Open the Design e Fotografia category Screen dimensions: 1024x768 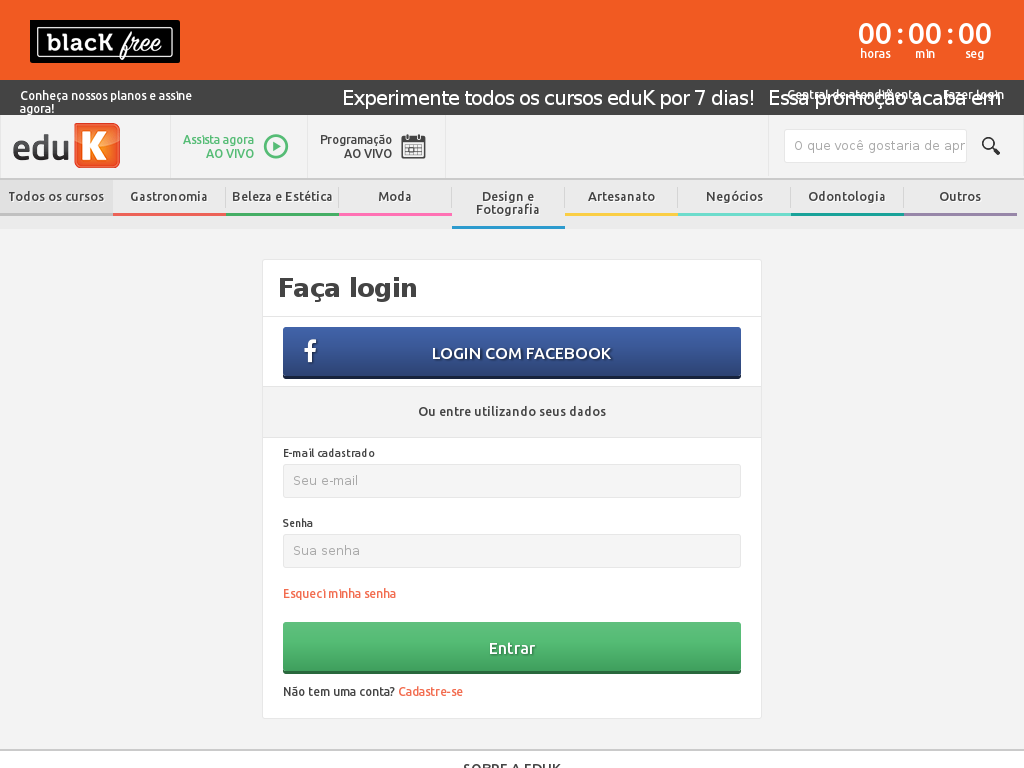click(x=508, y=203)
